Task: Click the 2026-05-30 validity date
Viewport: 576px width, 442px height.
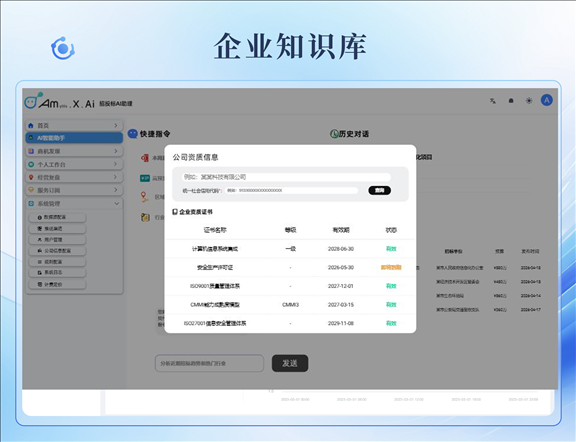Action: pos(341,267)
